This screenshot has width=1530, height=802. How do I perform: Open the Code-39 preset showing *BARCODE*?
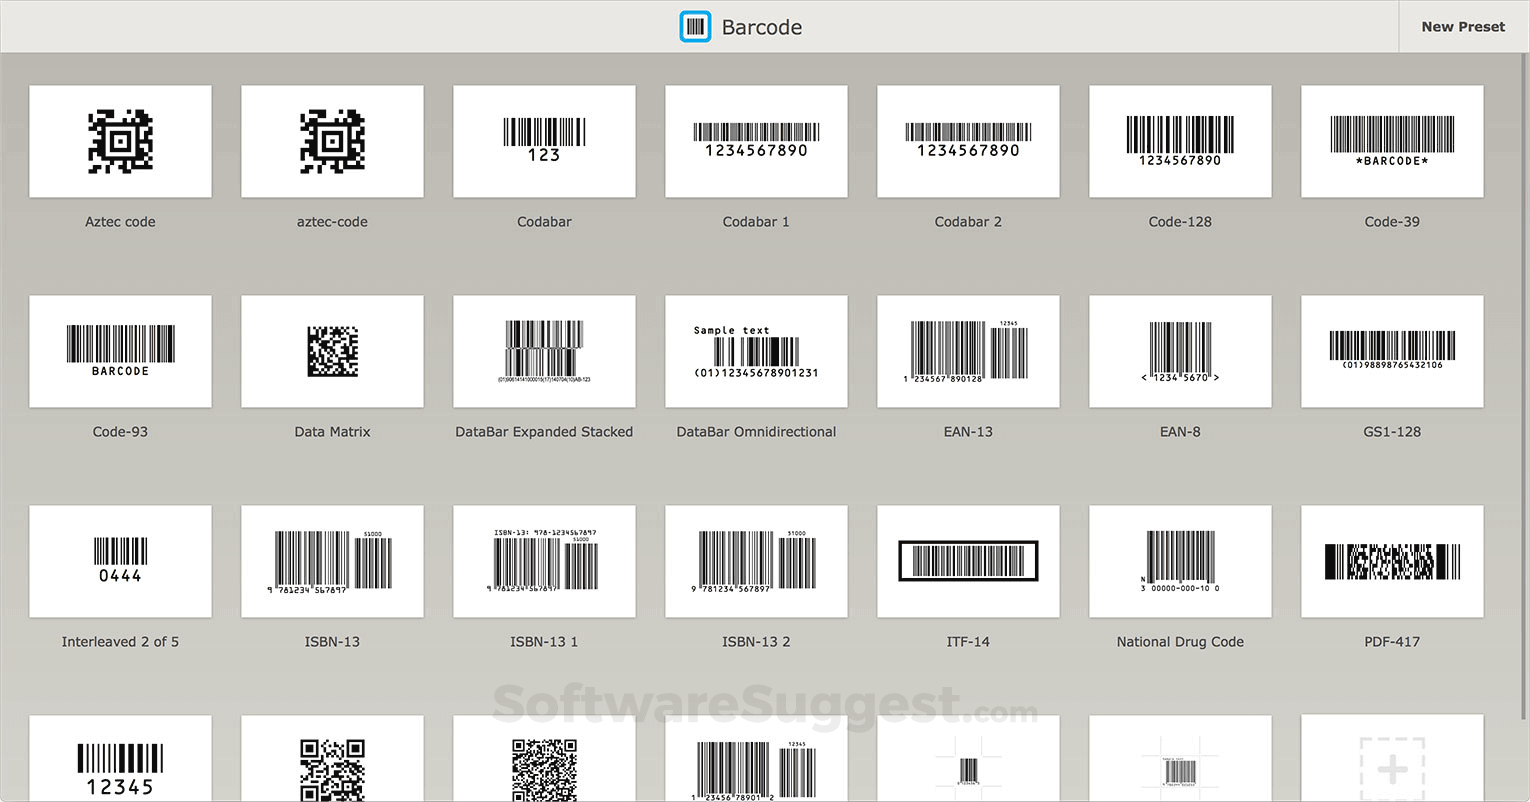pyautogui.click(x=1392, y=141)
